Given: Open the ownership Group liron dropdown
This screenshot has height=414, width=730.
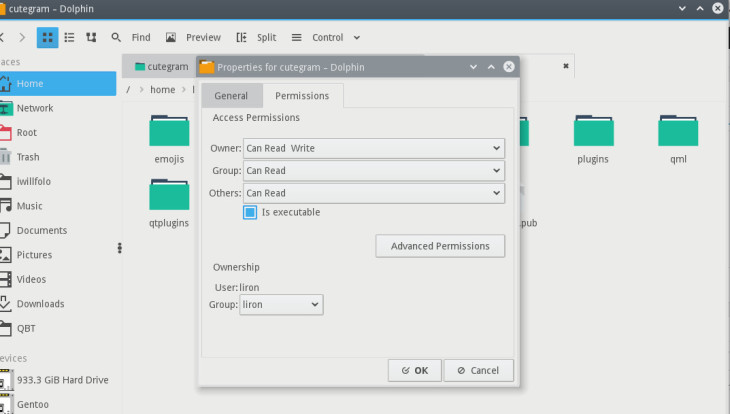Looking at the screenshot, I should click(281, 305).
